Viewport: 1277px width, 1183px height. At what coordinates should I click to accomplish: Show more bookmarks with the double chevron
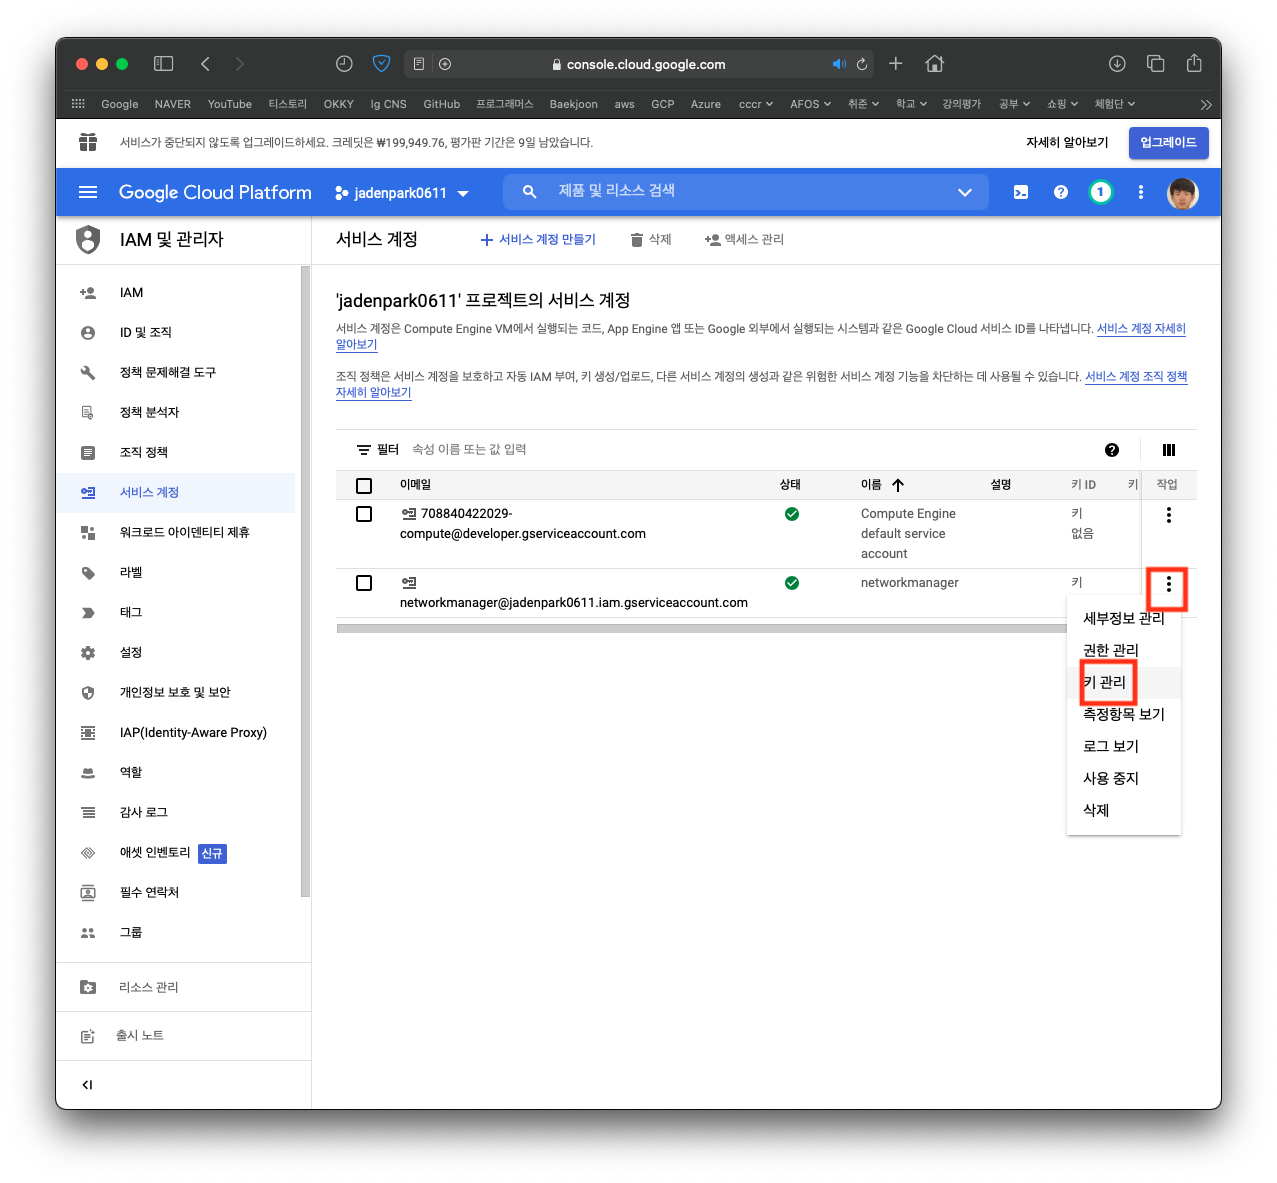[1206, 104]
